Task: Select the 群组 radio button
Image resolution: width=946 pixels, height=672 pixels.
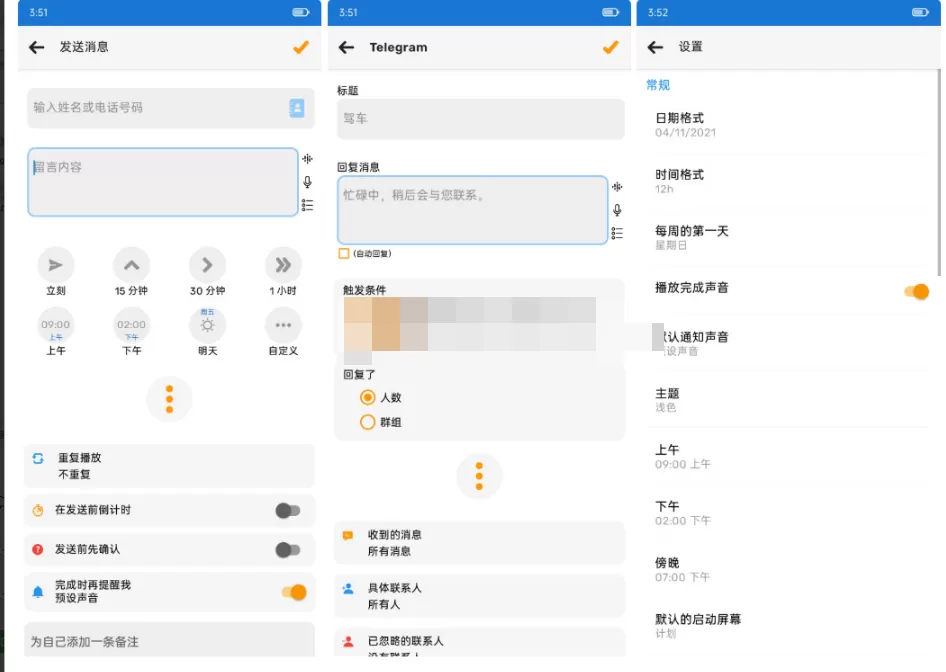Action: click(x=368, y=422)
